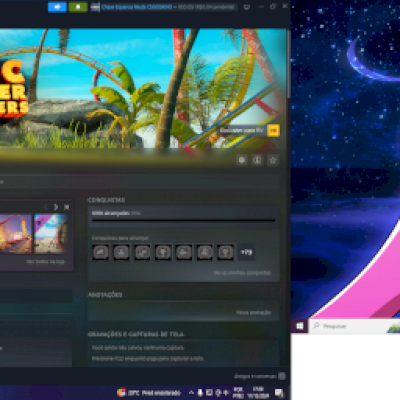Select the sixth locked achievement icon
This screenshot has width=400, height=400.
tap(205, 252)
